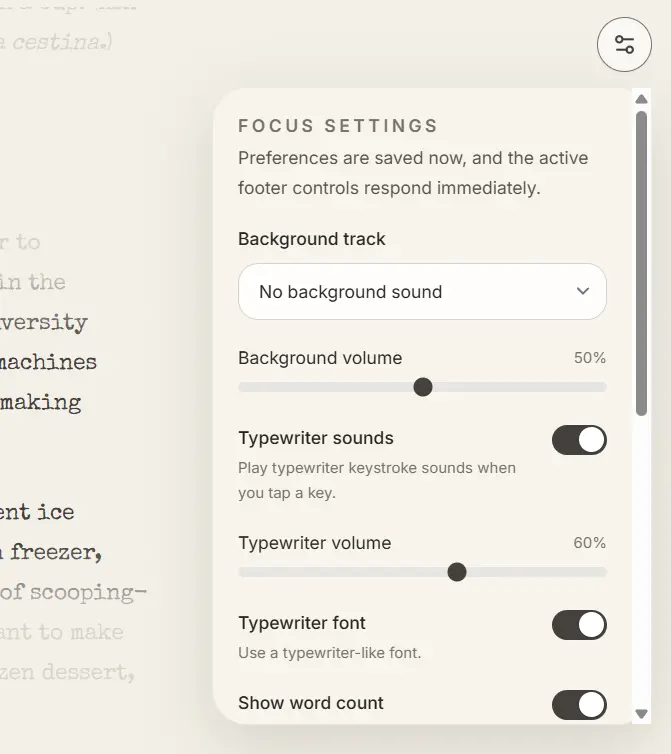Click the Show word count label
The image size is (671, 754).
(x=311, y=703)
